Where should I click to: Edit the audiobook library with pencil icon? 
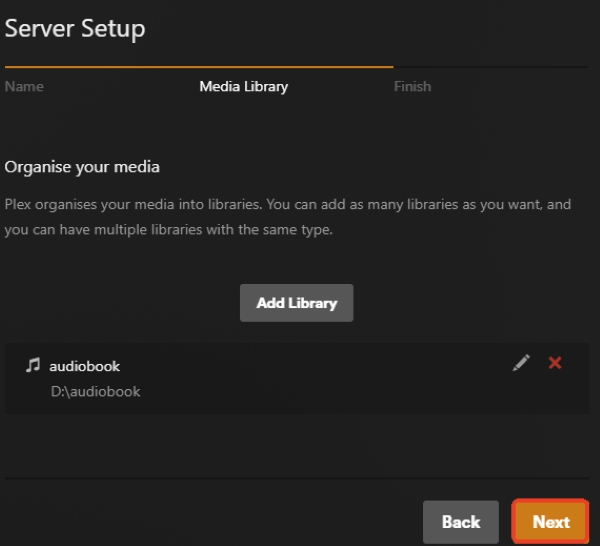point(521,362)
